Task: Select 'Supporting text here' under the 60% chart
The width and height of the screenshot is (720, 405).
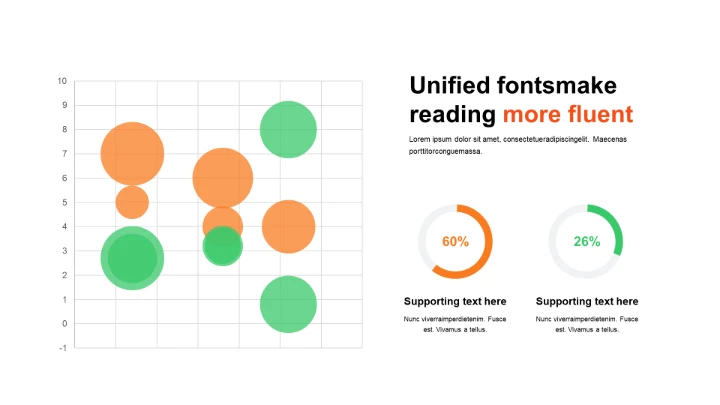Action: click(x=455, y=301)
